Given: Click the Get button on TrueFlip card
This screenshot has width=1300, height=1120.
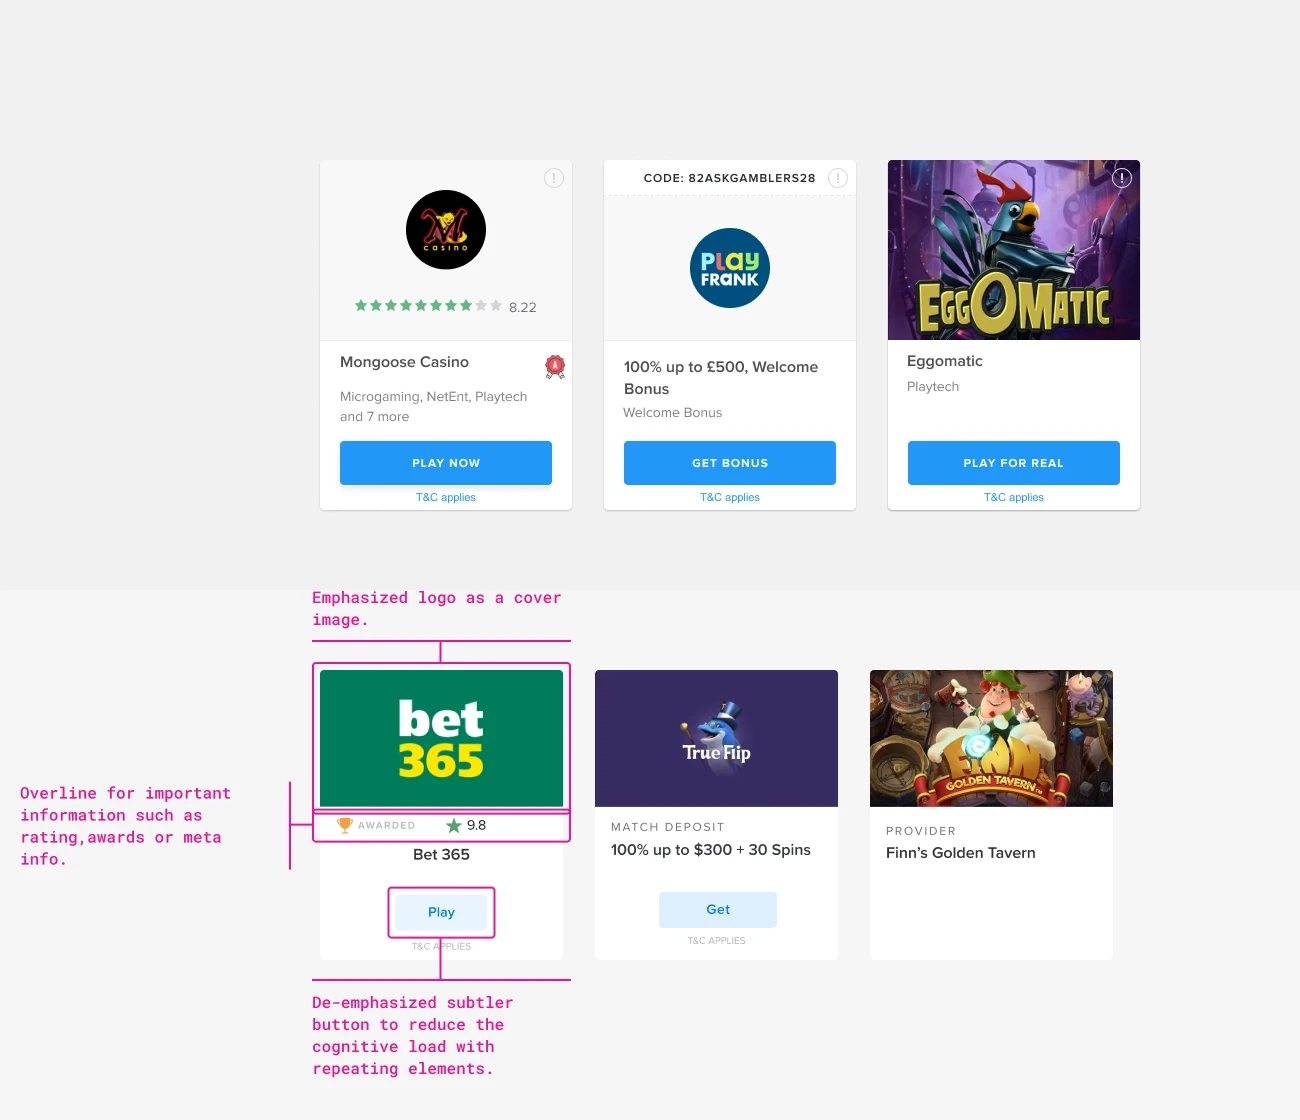Looking at the screenshot, I should 718,910.
